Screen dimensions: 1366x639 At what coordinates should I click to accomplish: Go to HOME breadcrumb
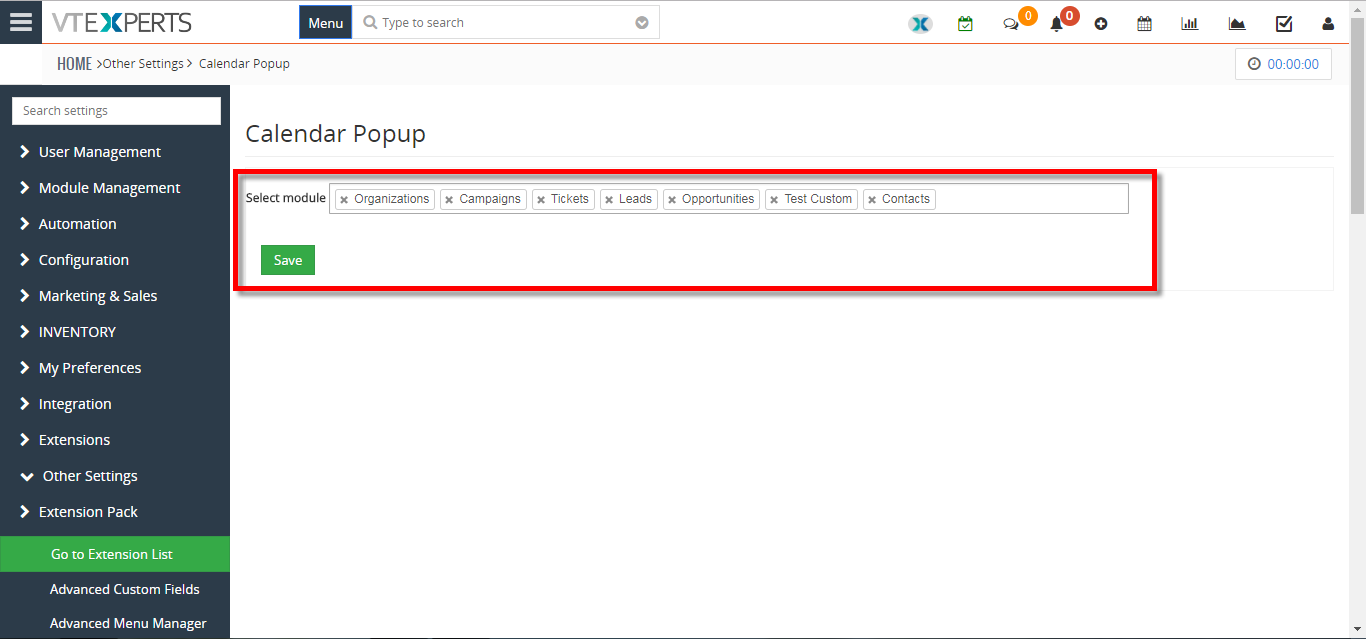[x=74, y=64]
